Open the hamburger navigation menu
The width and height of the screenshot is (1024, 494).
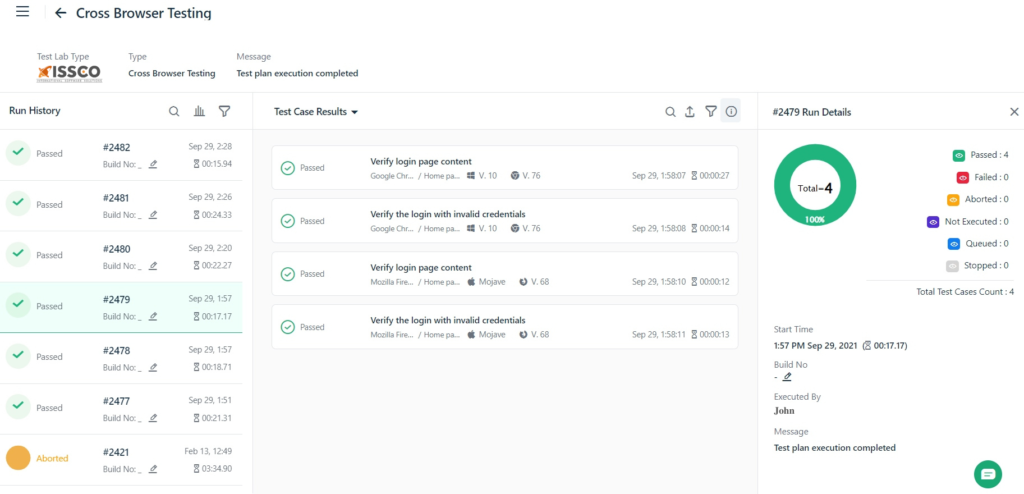point(22,12)
